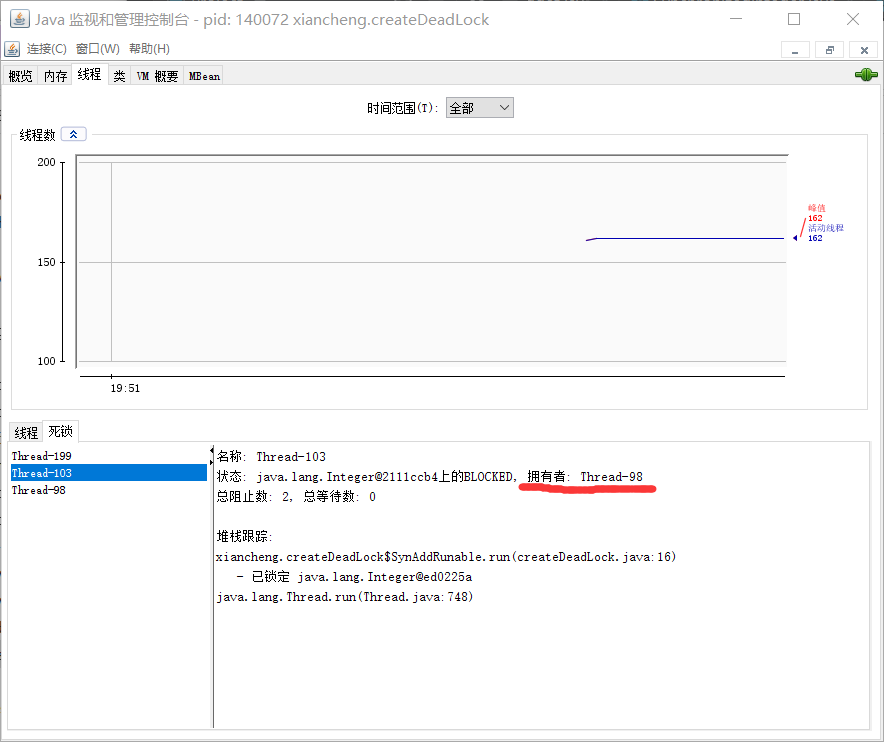Click the 19:51 time axis label
Image resolution: width=884 pixels, height=742 pixels.
(125, 388)
